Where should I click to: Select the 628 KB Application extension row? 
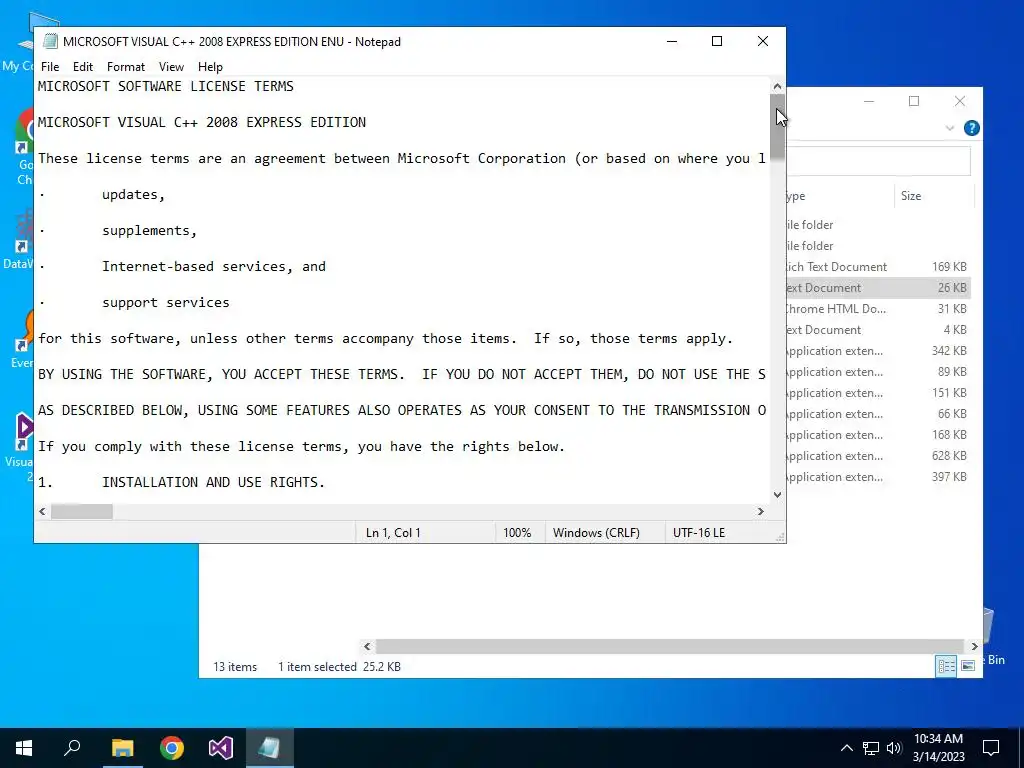coord(878,456)
